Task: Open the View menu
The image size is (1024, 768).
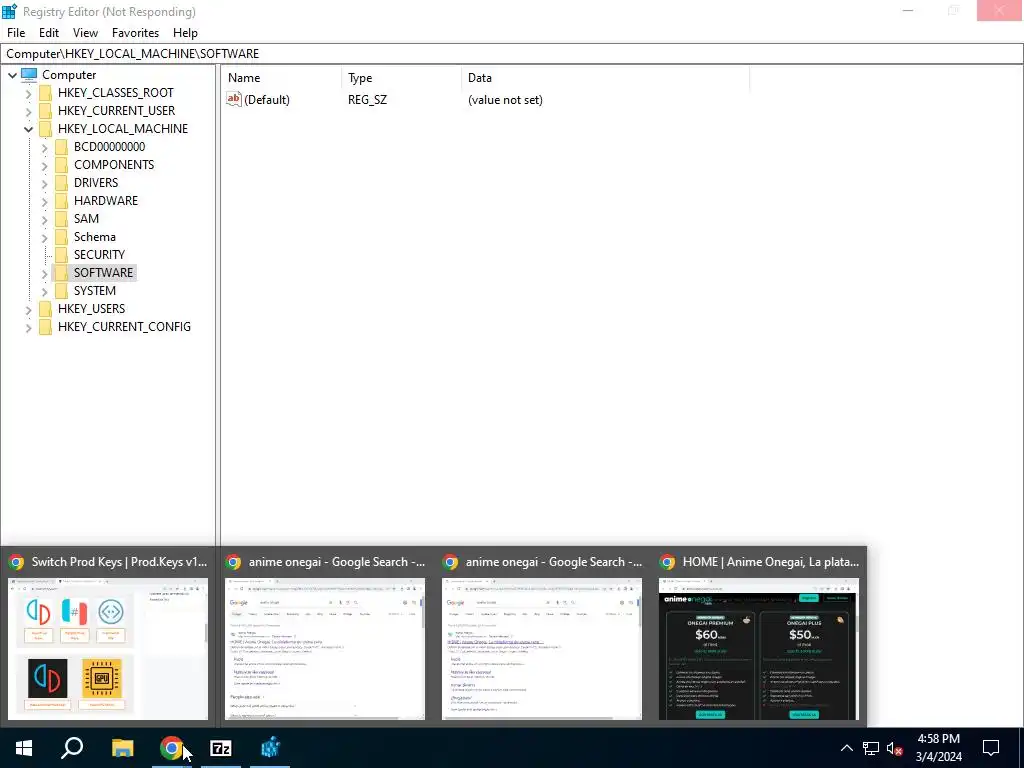Action: [x=85, y=33]
